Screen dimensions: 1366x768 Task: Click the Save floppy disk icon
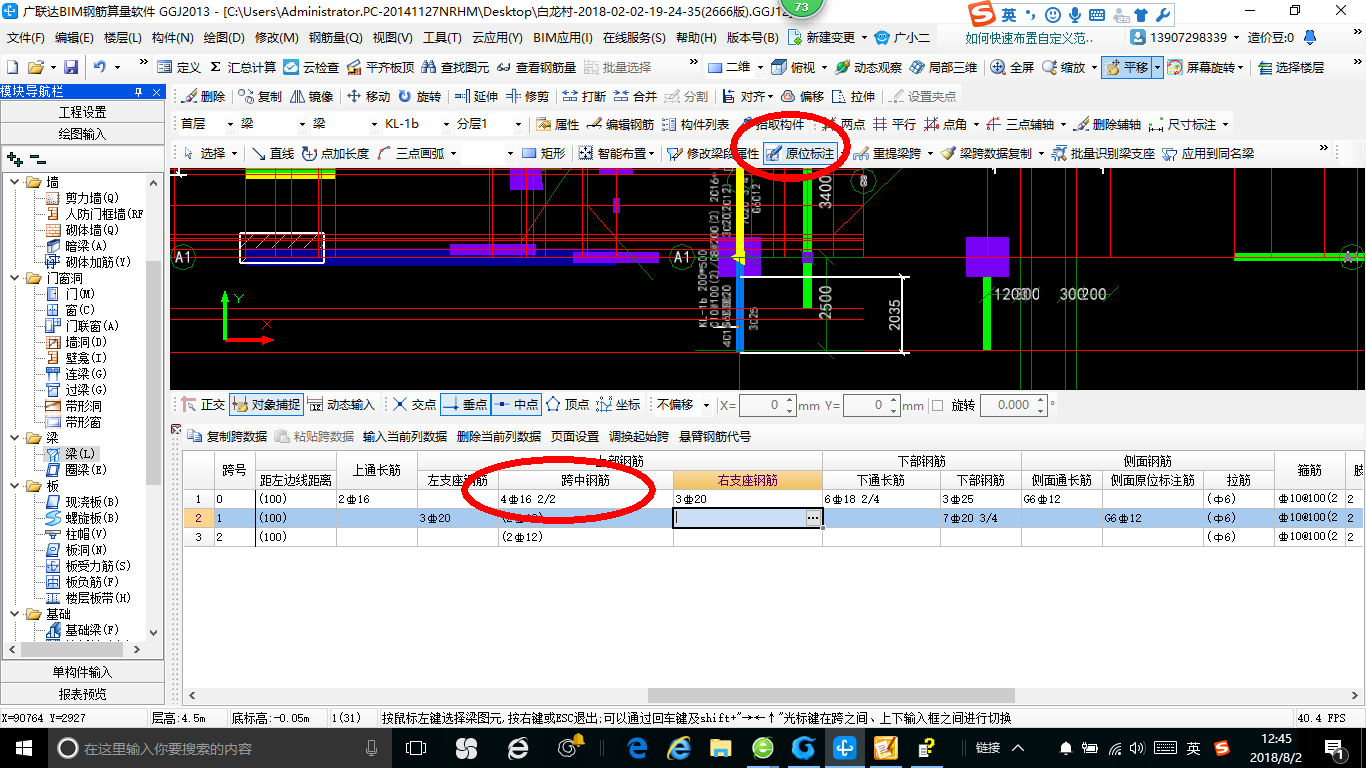[71, 67]
